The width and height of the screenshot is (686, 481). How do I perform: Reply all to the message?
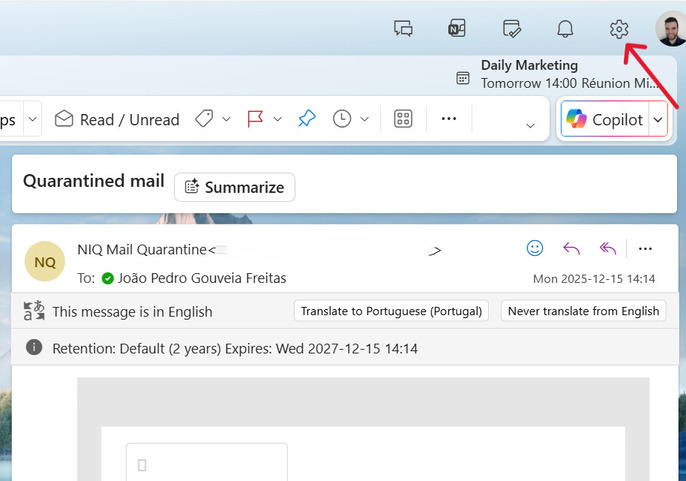[608, 249]
